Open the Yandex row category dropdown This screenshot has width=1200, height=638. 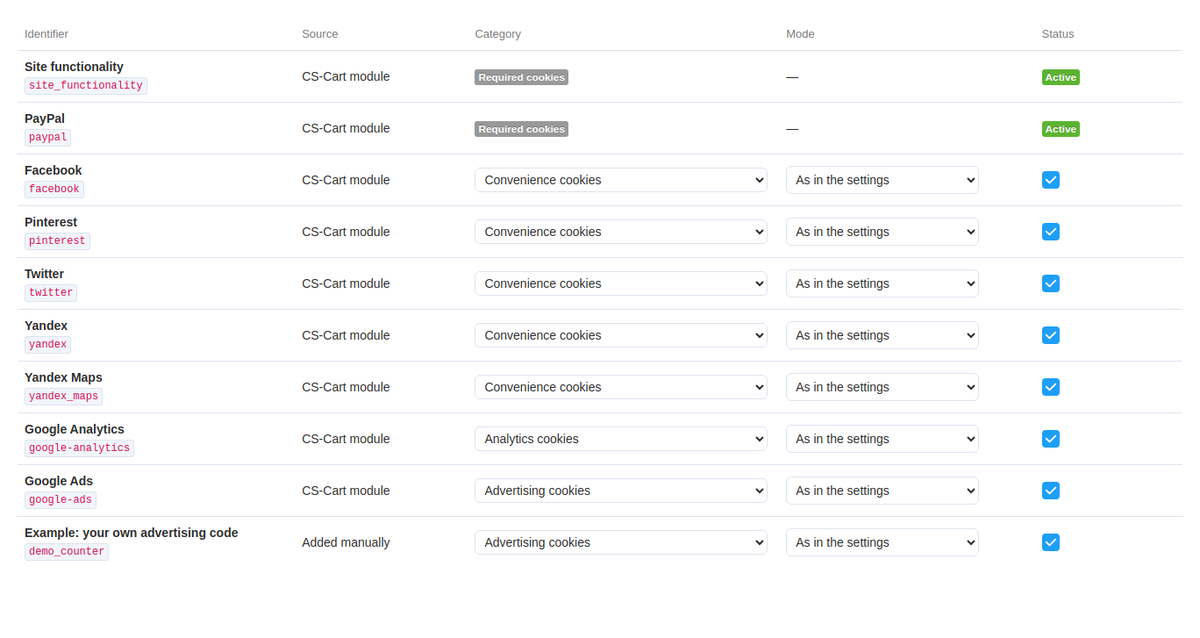coord(621,335)
